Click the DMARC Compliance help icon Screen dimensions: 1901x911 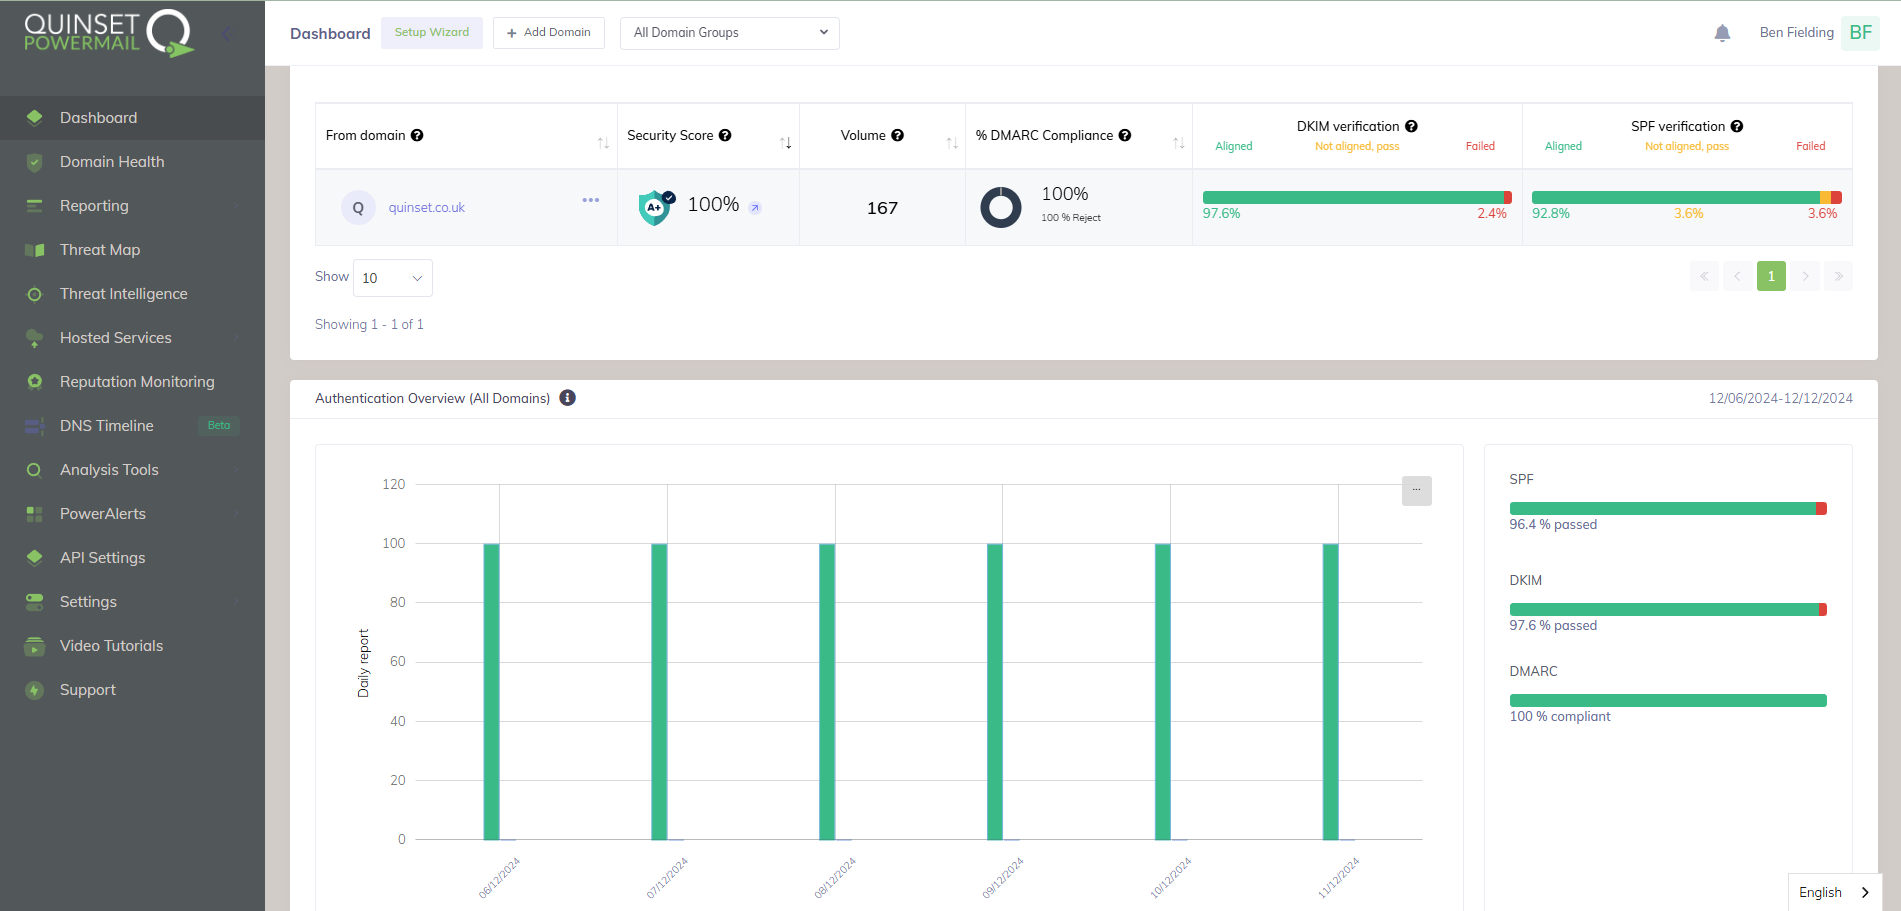pos(1125,135)
